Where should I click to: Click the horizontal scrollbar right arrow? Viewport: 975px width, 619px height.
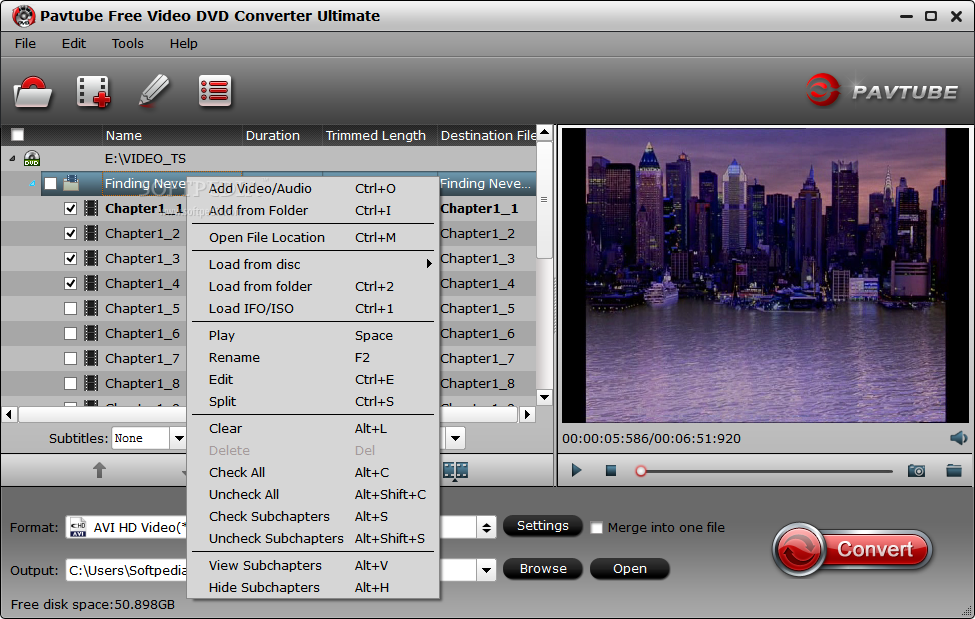(x=527, y=414)
